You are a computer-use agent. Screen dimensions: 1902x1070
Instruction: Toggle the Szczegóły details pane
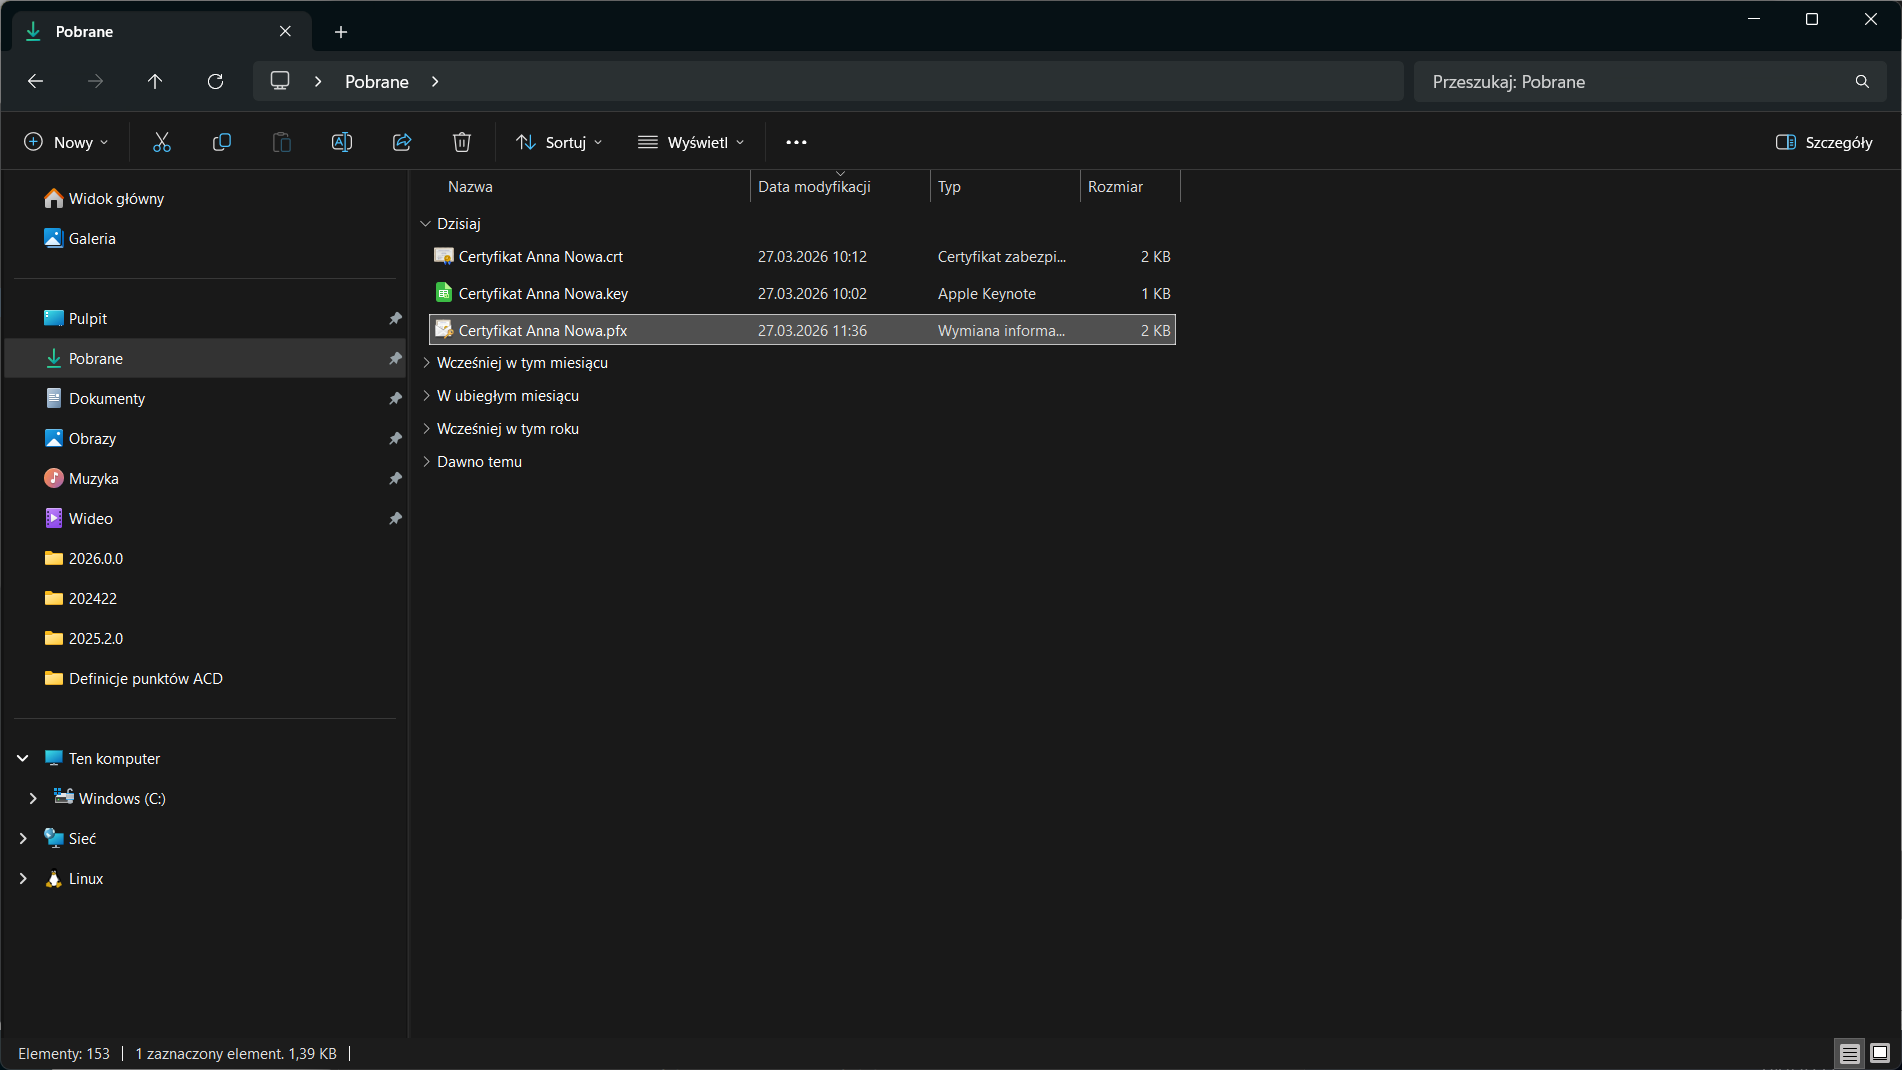pyautogui.click(x=1824, y=142)
